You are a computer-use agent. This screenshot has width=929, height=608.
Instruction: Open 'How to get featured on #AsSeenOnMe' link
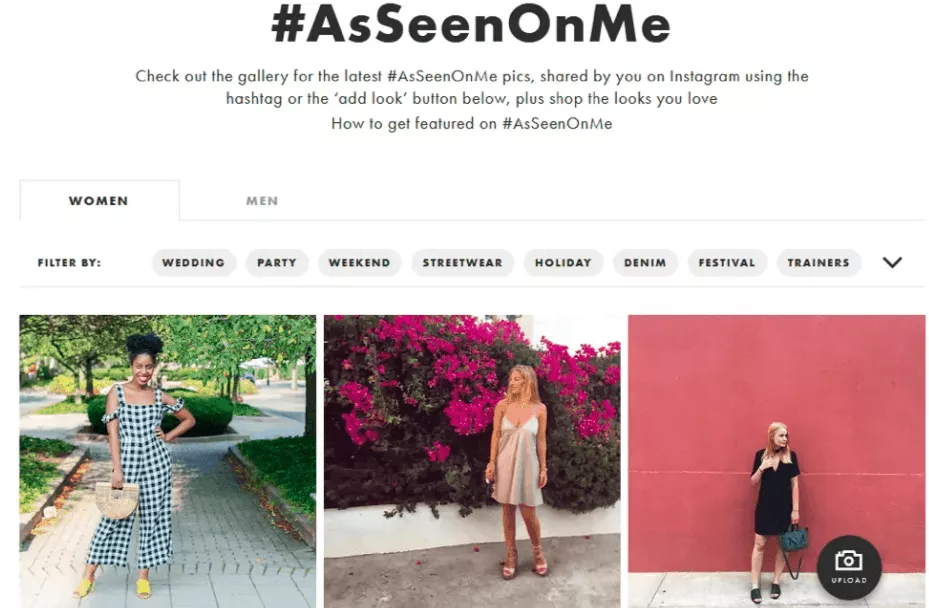(471, 124)
